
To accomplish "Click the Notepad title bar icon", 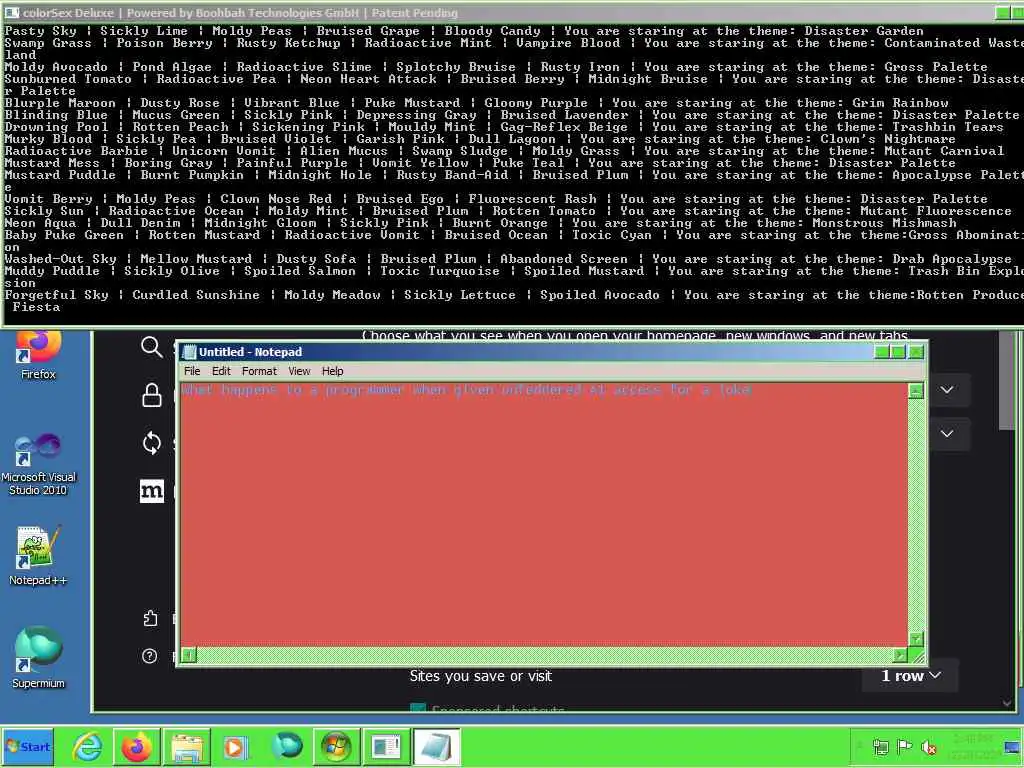I will 189,352.
